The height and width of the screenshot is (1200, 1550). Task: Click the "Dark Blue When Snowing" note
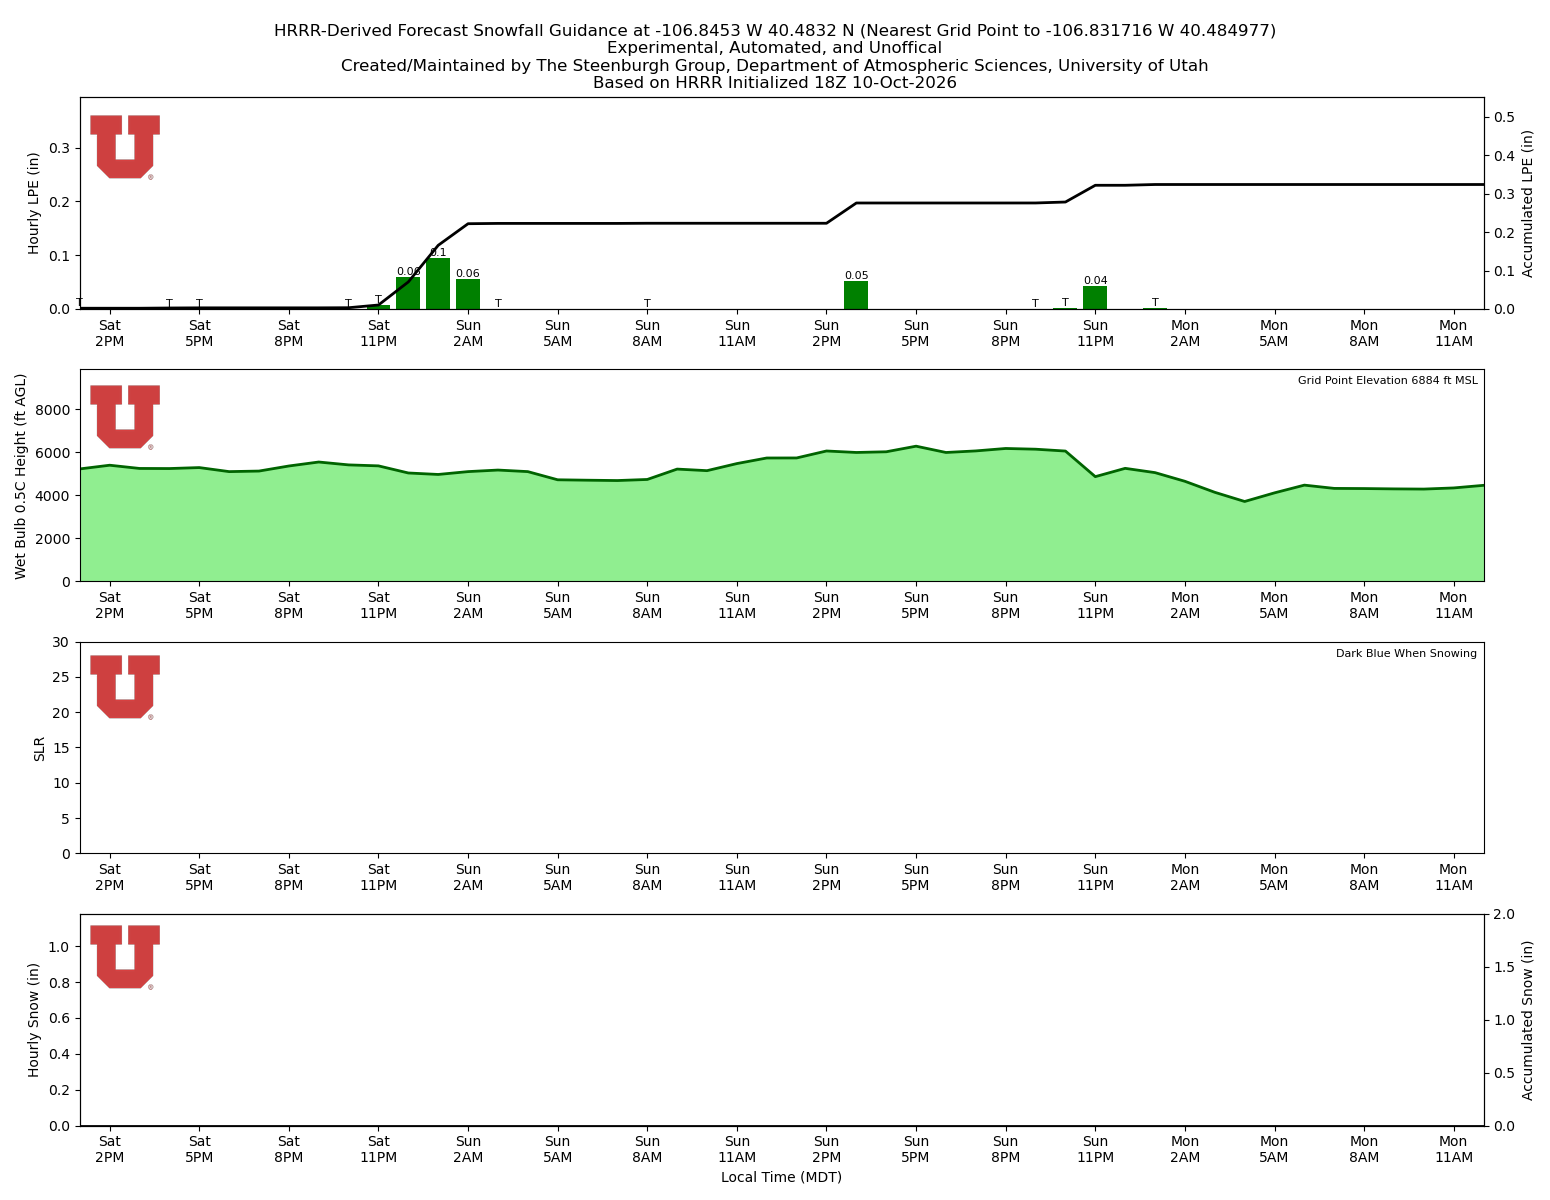(x=1406, y=654)
